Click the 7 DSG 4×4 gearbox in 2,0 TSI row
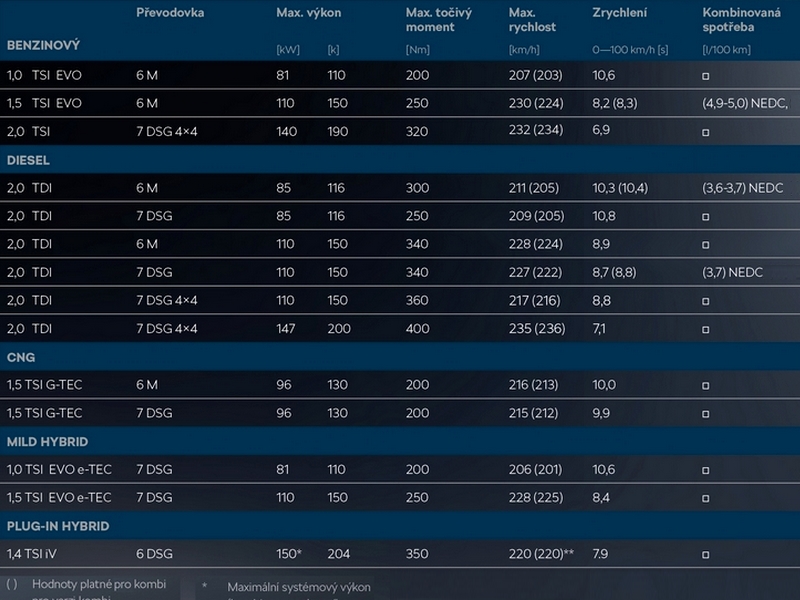800x600 pixels. tap(166, 132)
